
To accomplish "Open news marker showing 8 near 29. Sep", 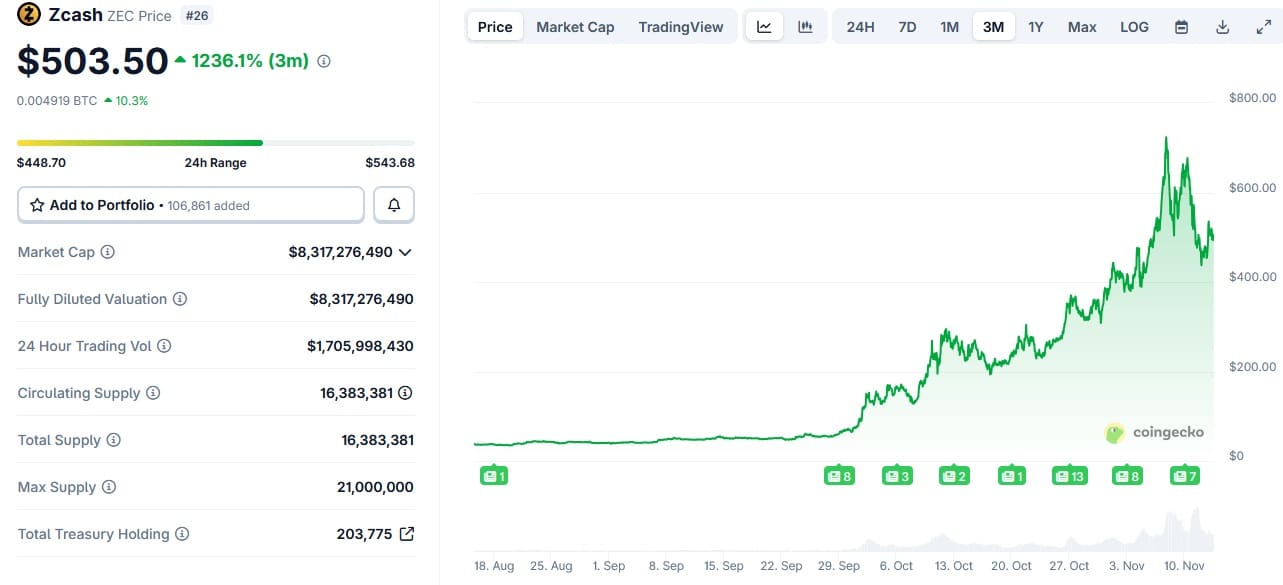I will click(839, 476).
